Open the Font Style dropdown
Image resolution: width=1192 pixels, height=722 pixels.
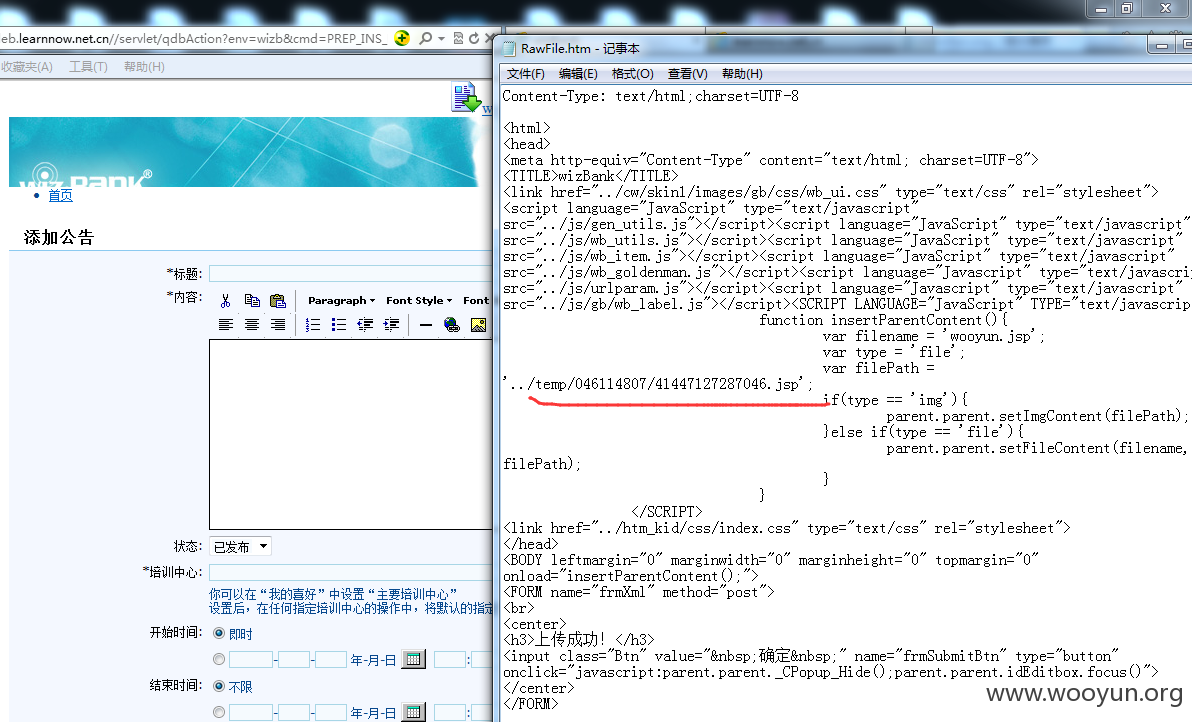[x=419, y=300]
